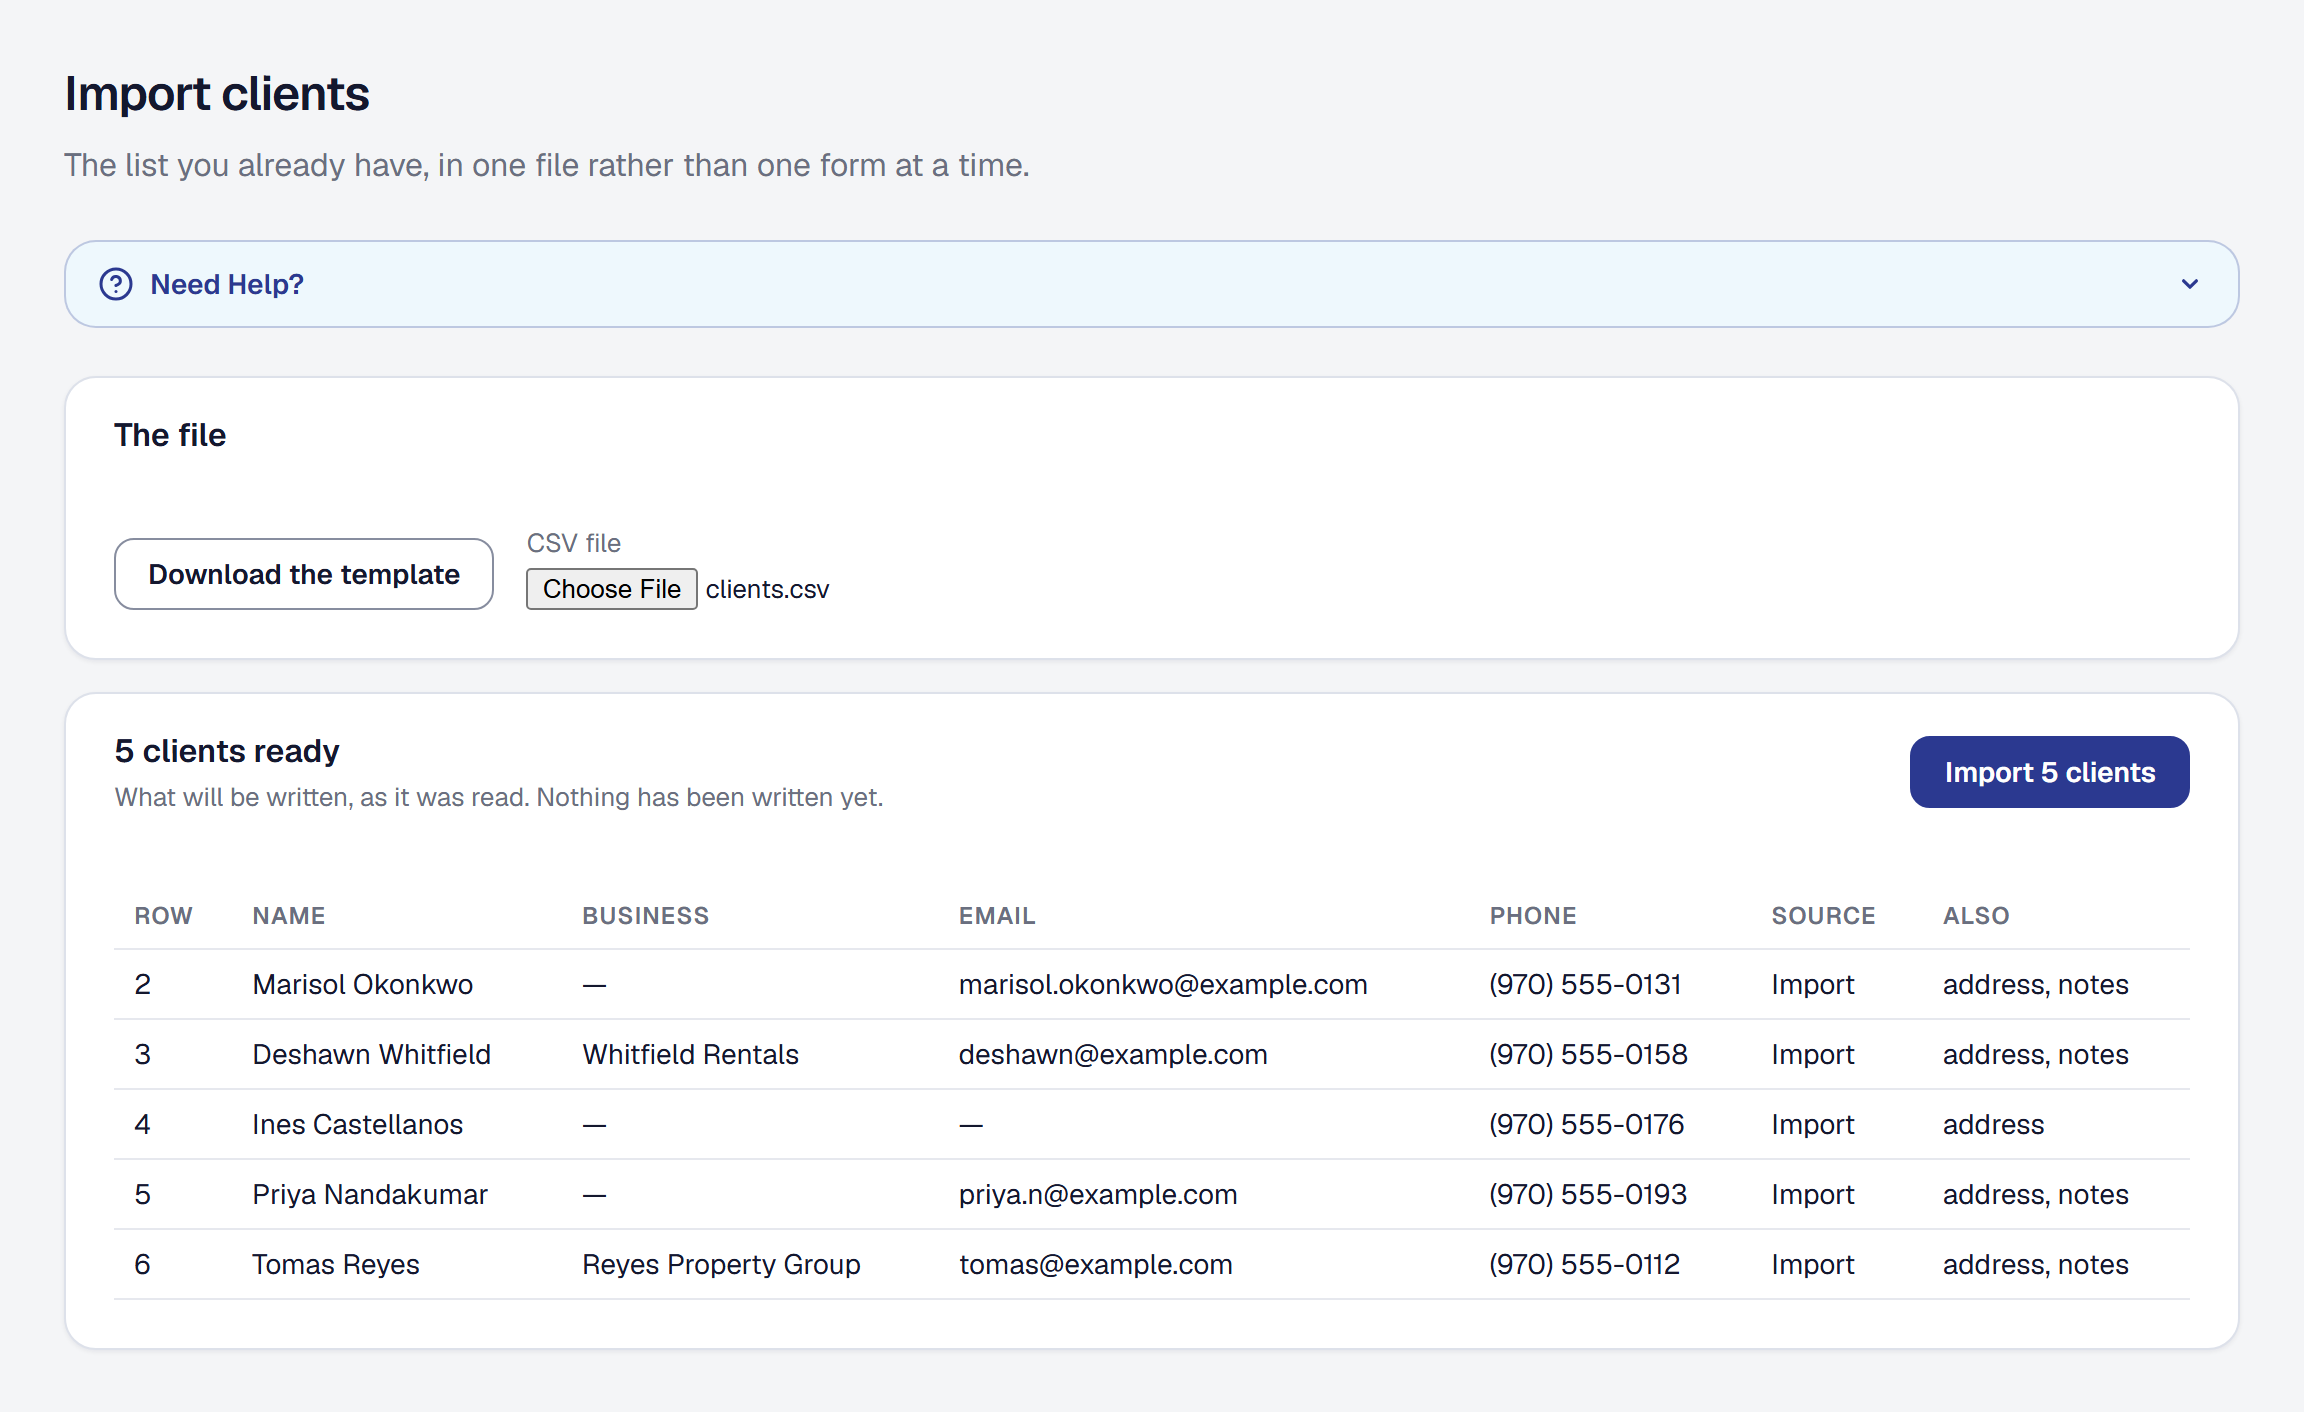The image size is (2304, 1412).
Task: Download the template
Action: 304,574
